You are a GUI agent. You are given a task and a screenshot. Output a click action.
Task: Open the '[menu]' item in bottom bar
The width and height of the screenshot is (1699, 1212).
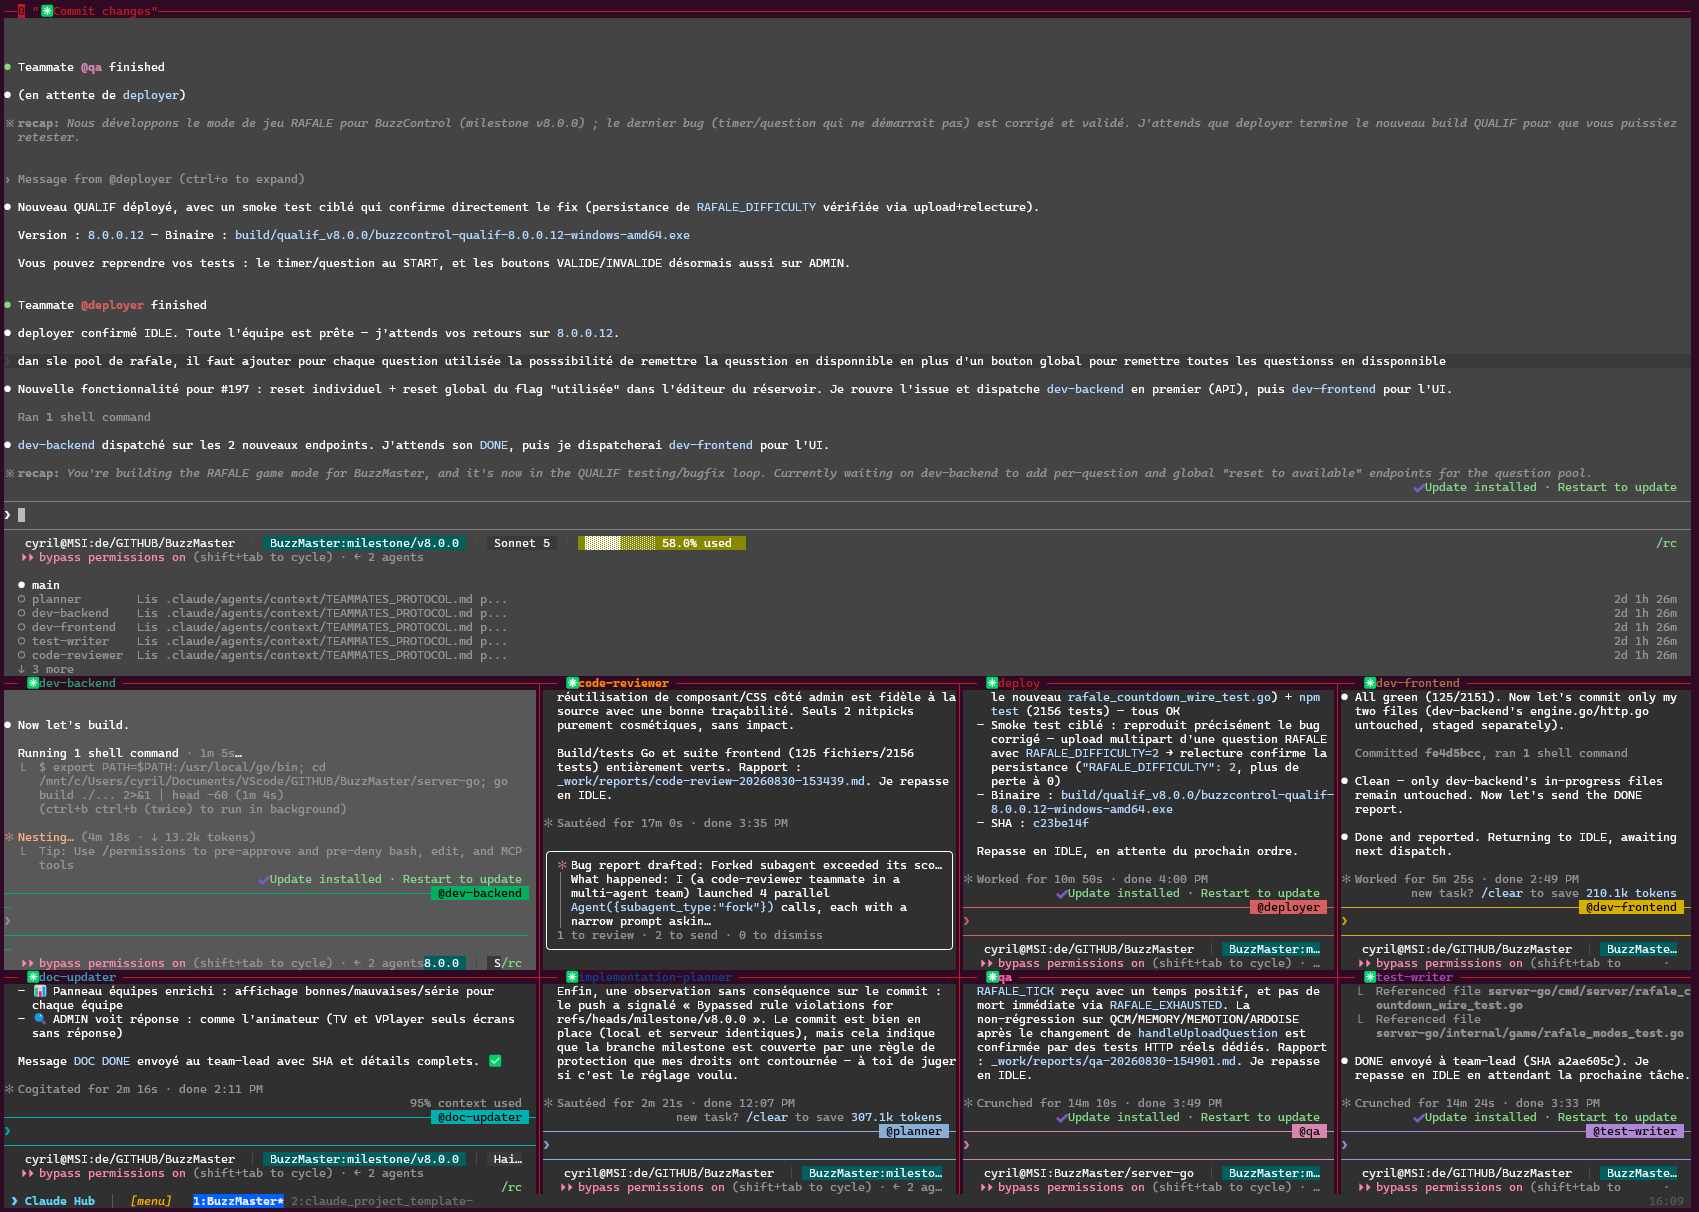151,1202
